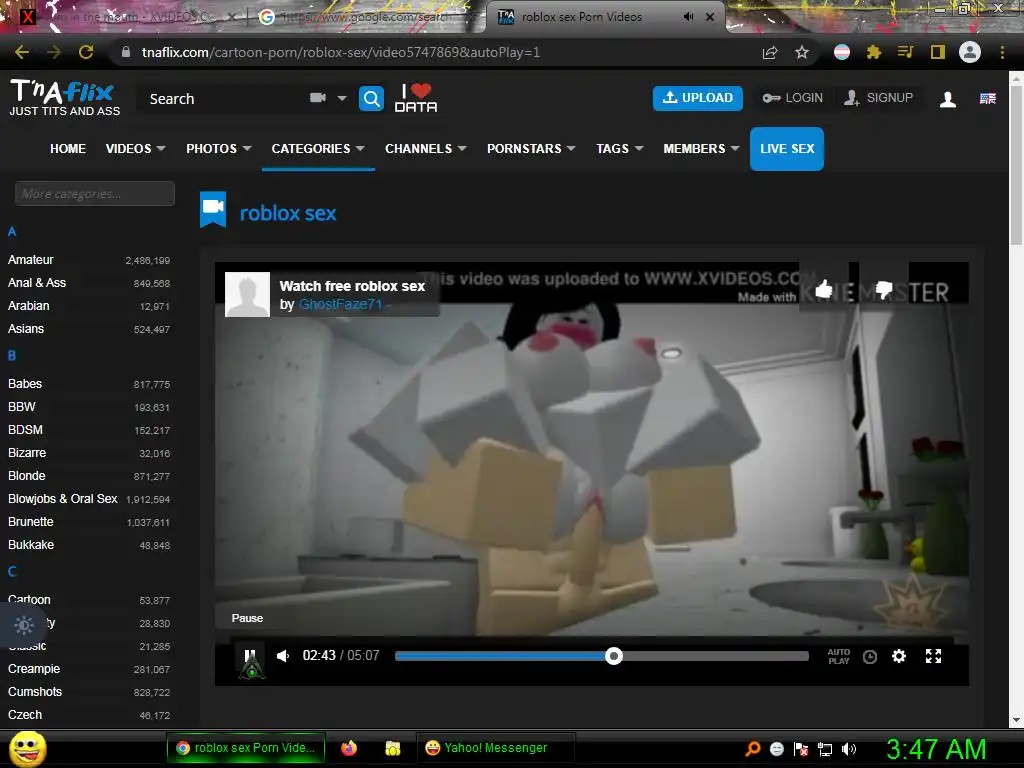
Task: Click the SIGNUP link
Action: (x=878, y=98)
